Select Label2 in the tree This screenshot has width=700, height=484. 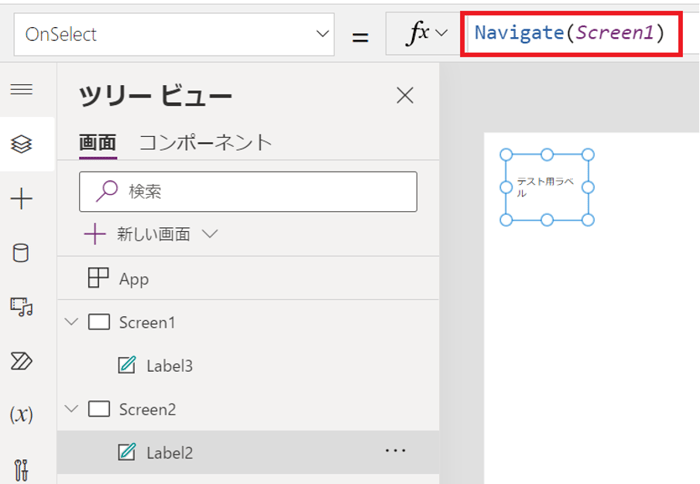[248, 452]
